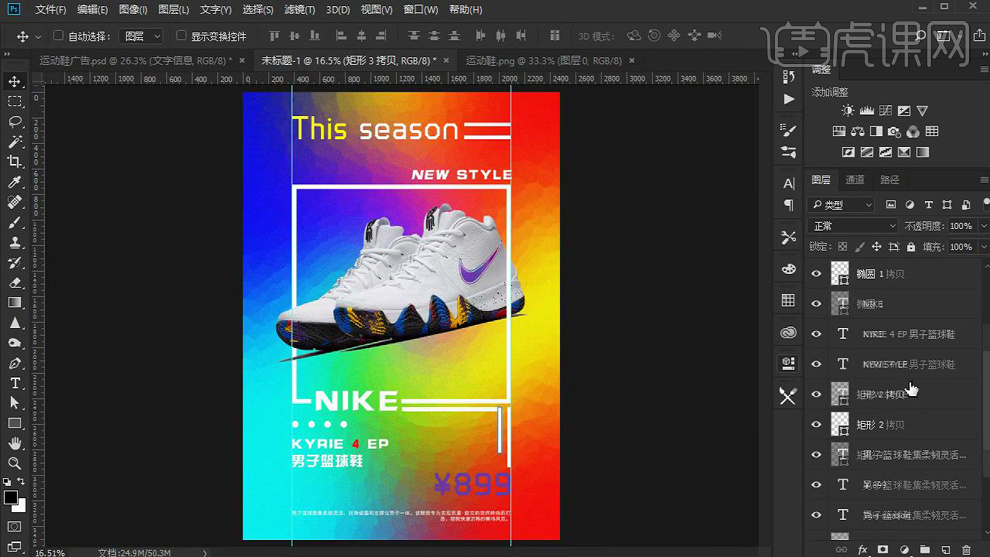990x557 pixels.
Task: Open the Paragraph panel icon
Action: pyautogui.click(x=789, y=205)
